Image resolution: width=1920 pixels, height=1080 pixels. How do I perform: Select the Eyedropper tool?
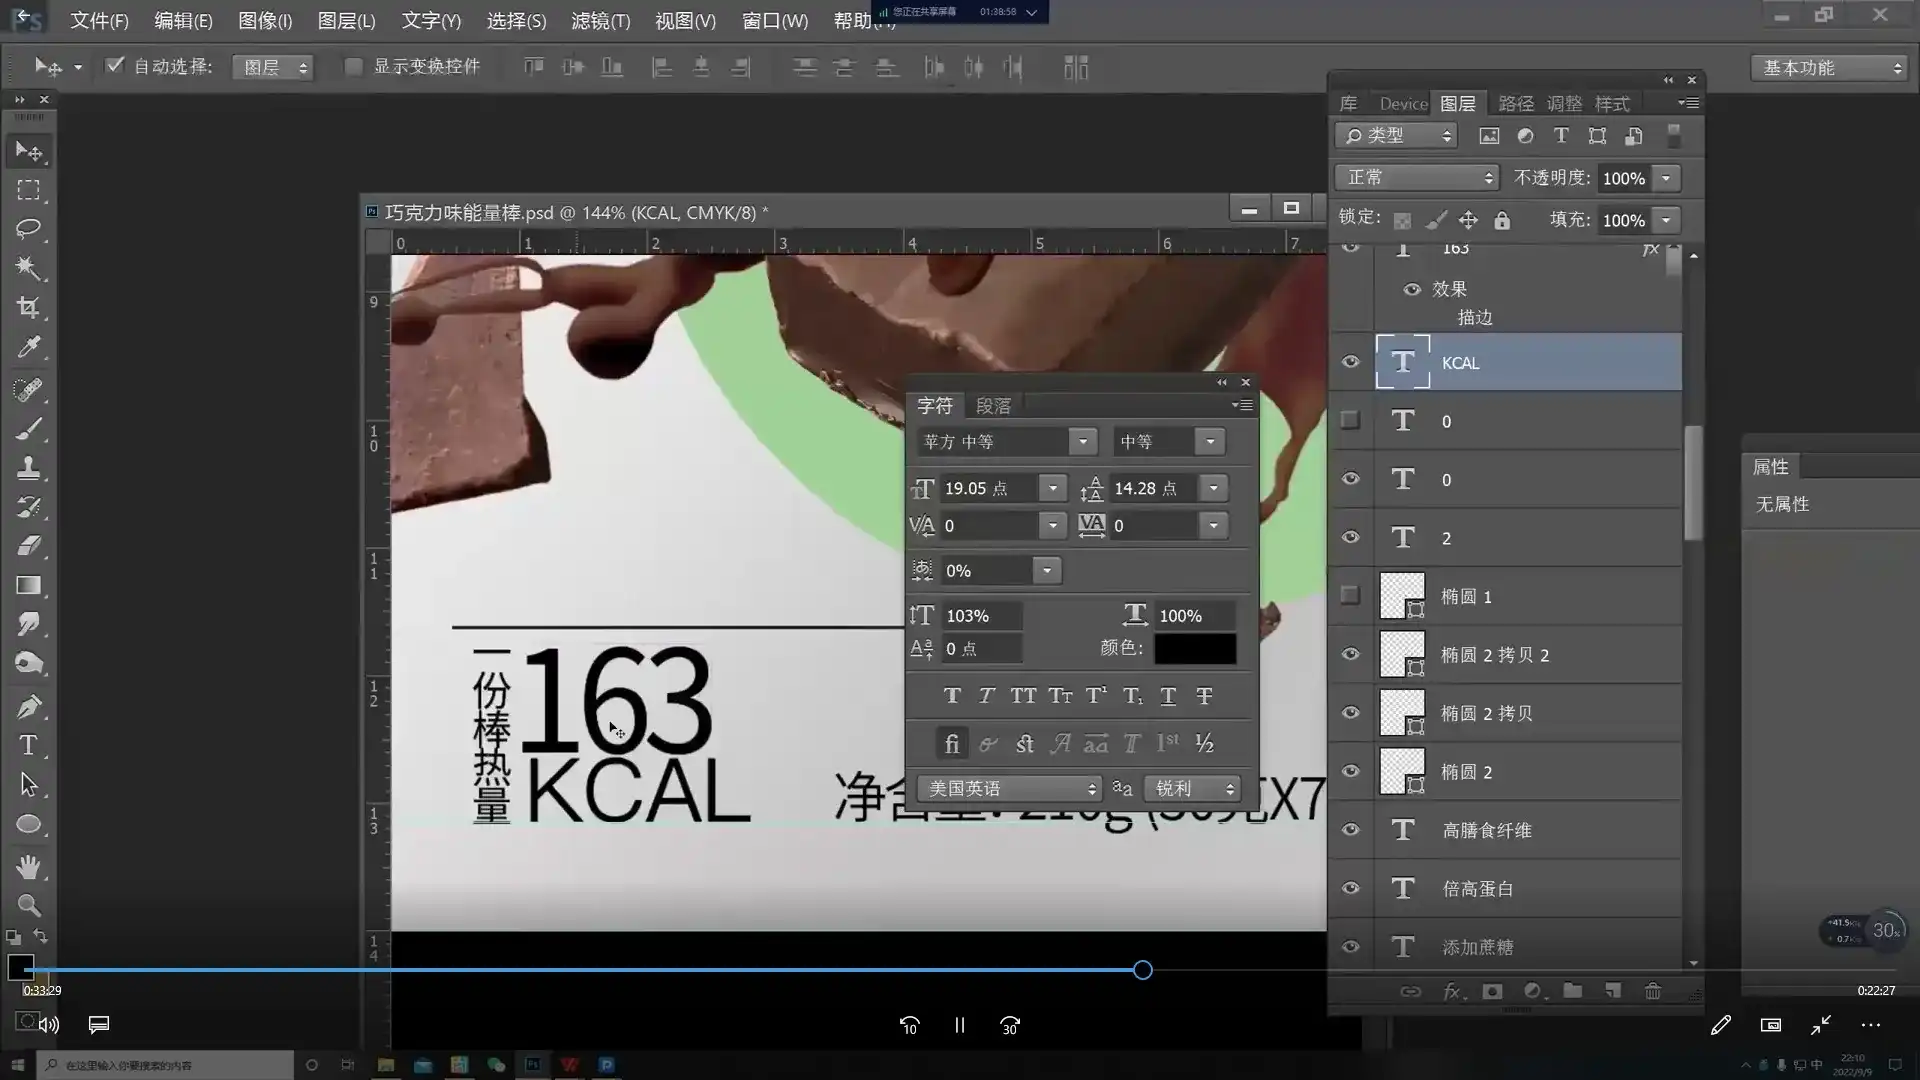click(28, 347)
